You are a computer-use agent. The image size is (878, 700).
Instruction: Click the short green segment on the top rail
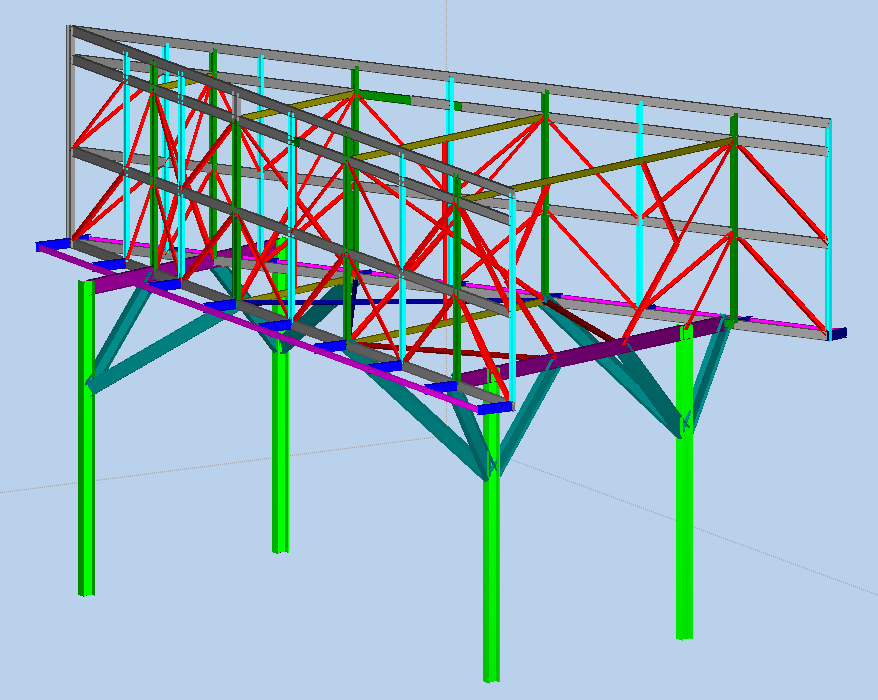click(x=385, y=97)
